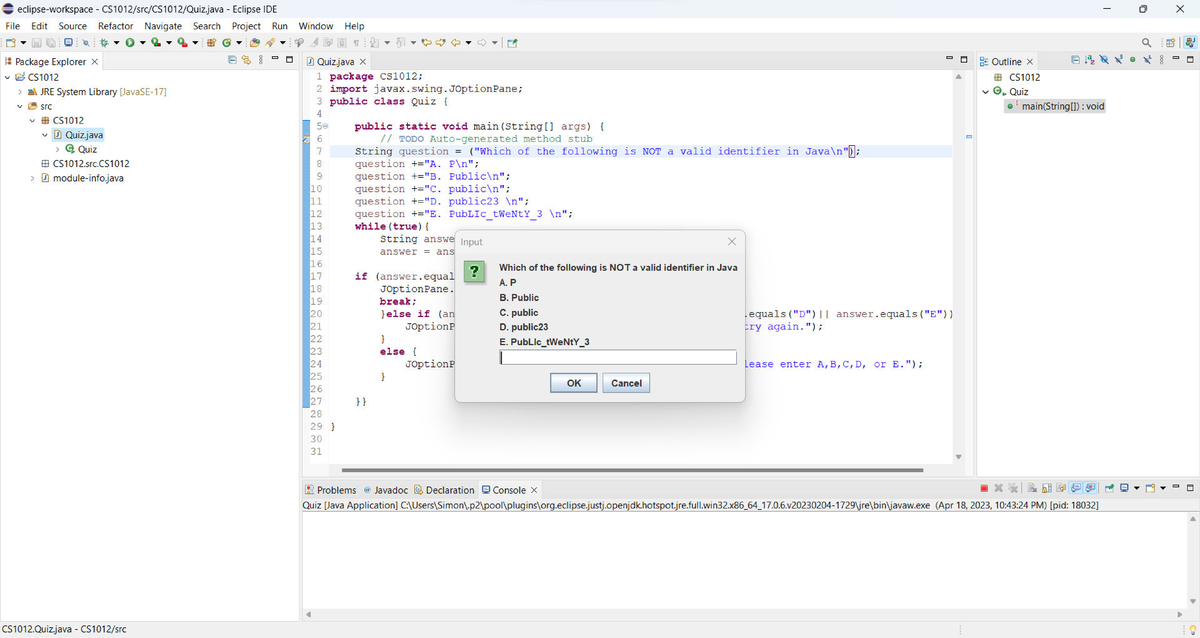
Task: Click the Debug bug icon in toolbar
Action: pos(104,43)
